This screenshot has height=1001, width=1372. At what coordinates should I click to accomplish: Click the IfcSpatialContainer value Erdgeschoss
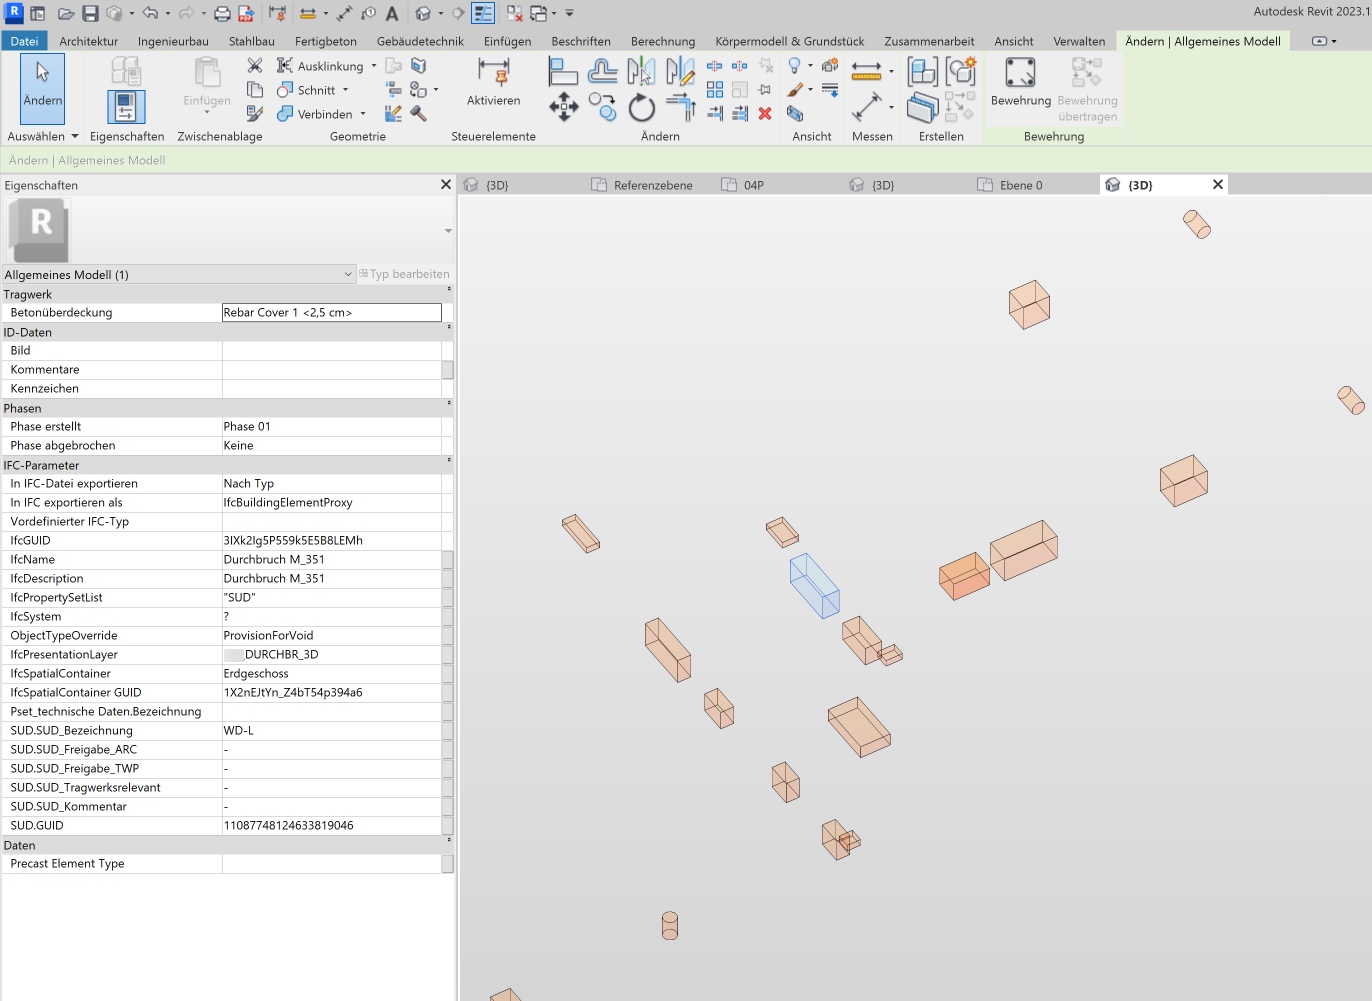click(x=256, y=674)
